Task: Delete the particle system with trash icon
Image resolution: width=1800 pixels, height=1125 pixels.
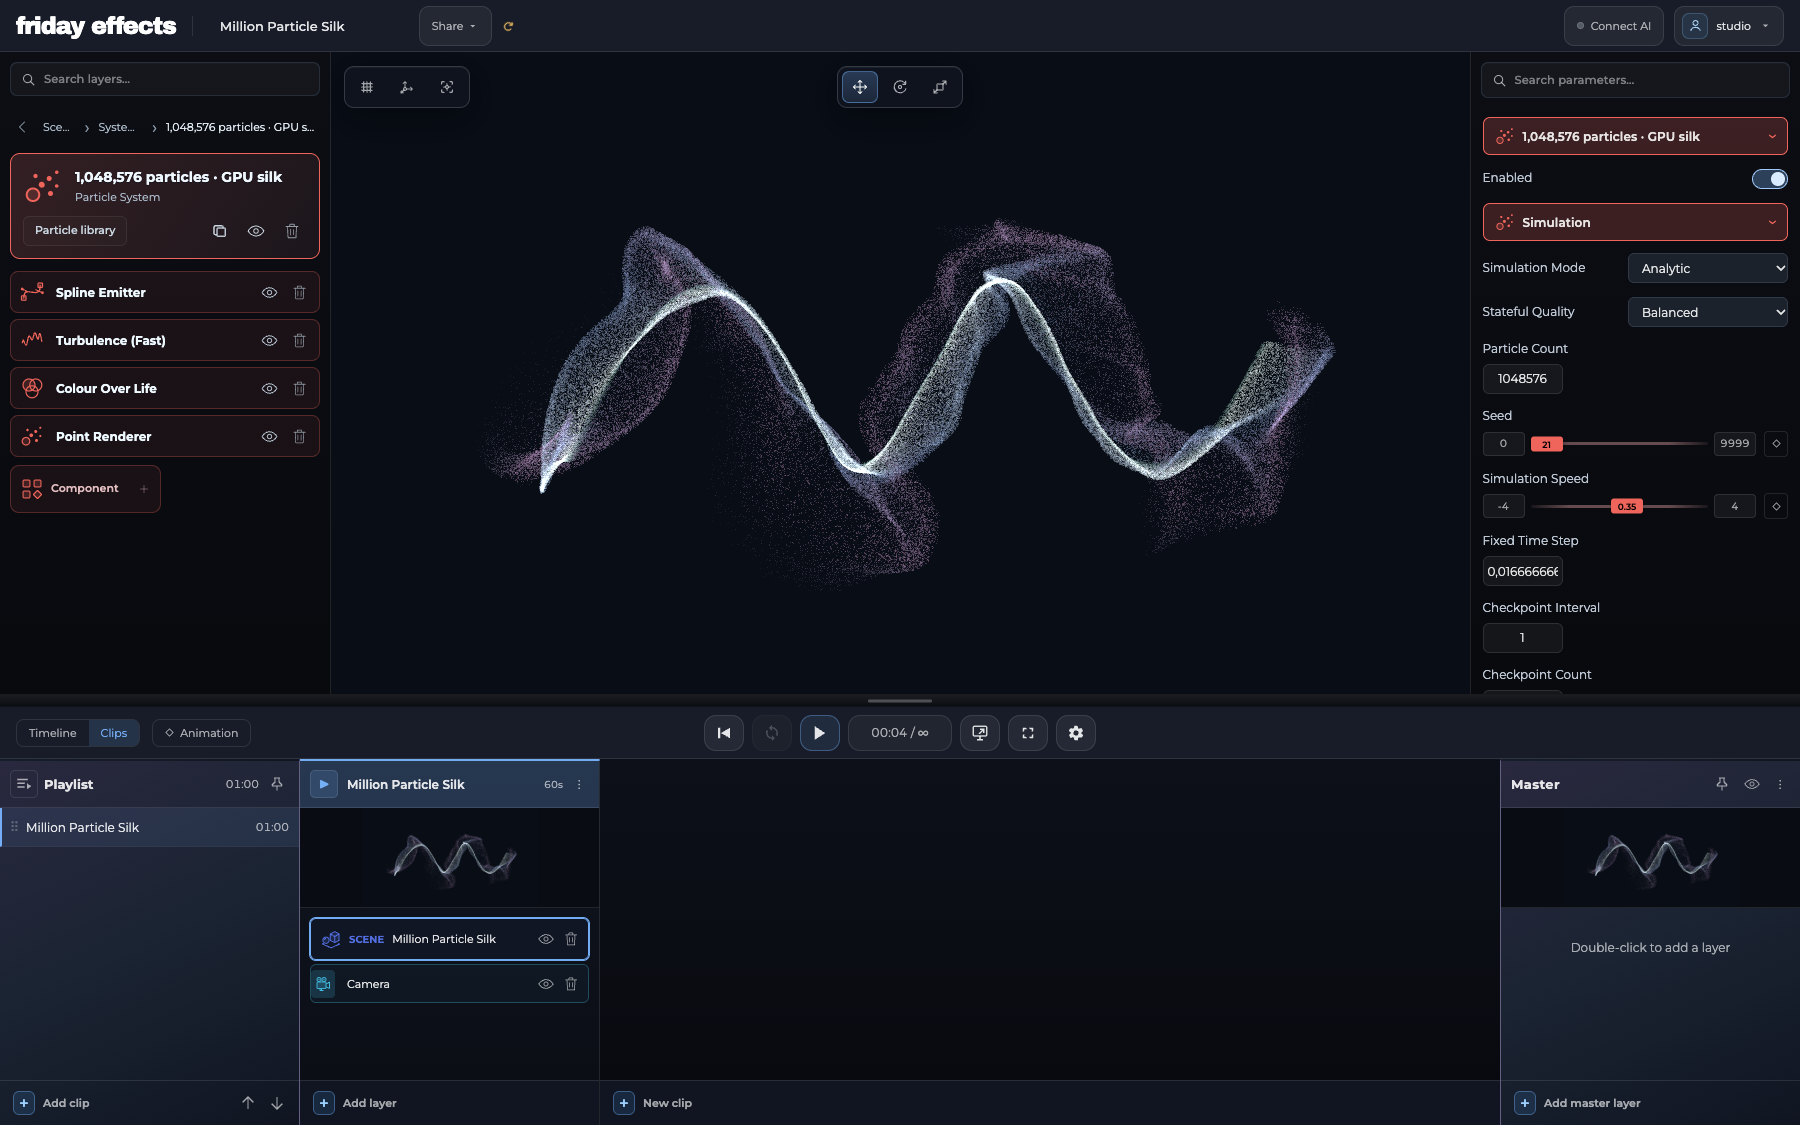Action: click(x=292, y=231)
